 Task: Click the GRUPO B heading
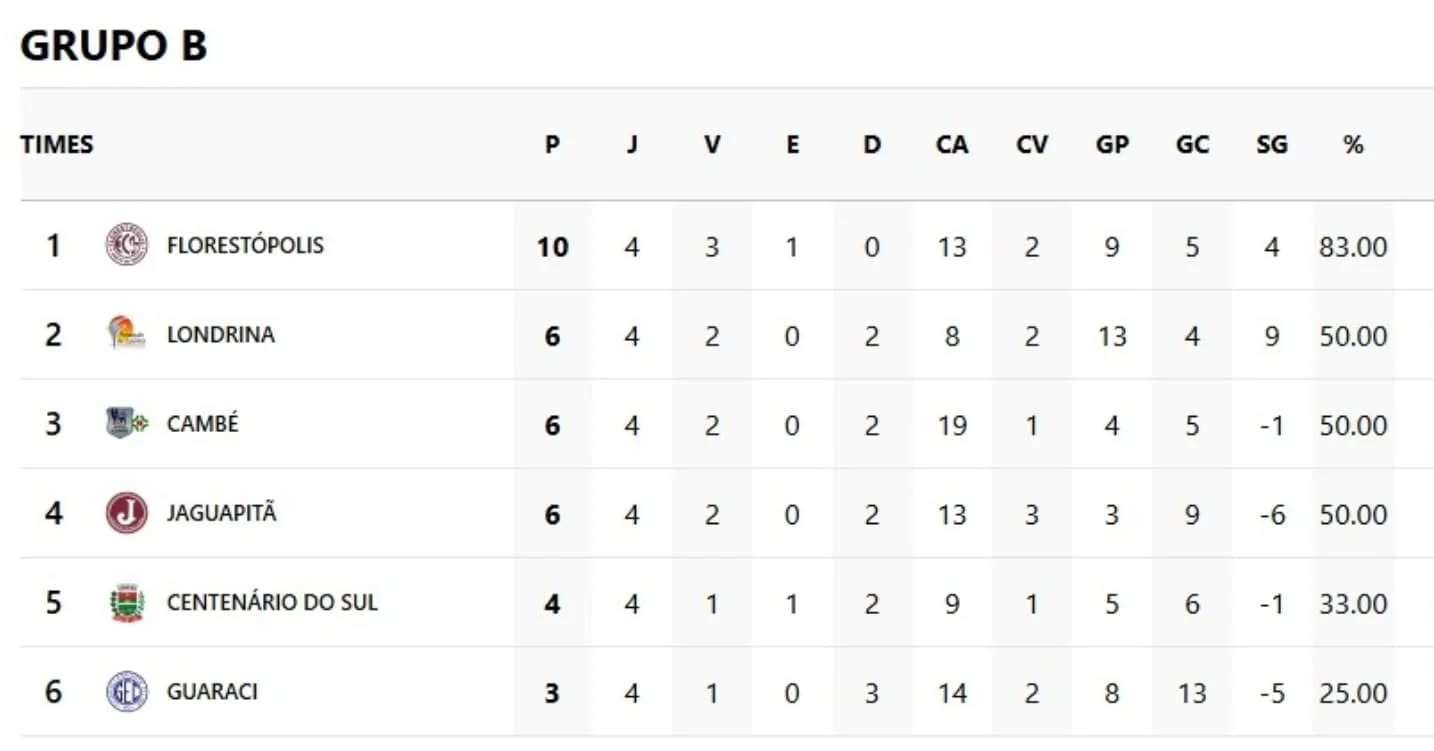[x=114, y=46]
